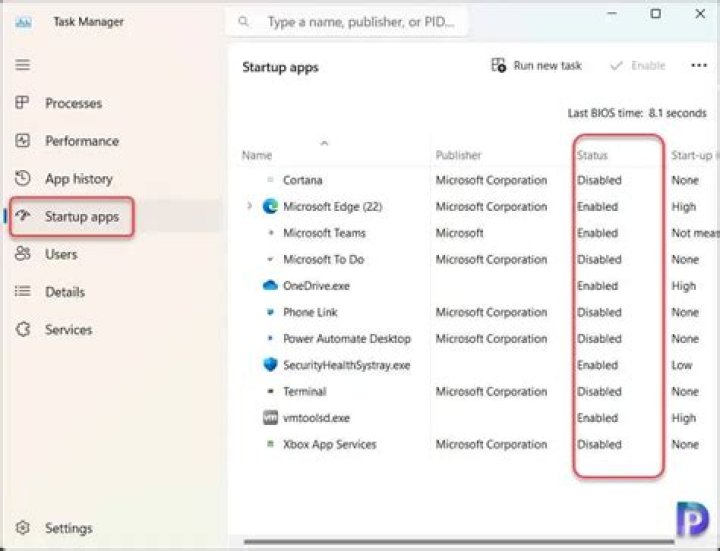
Task: Click Run new task button
Action: point(536,66)
